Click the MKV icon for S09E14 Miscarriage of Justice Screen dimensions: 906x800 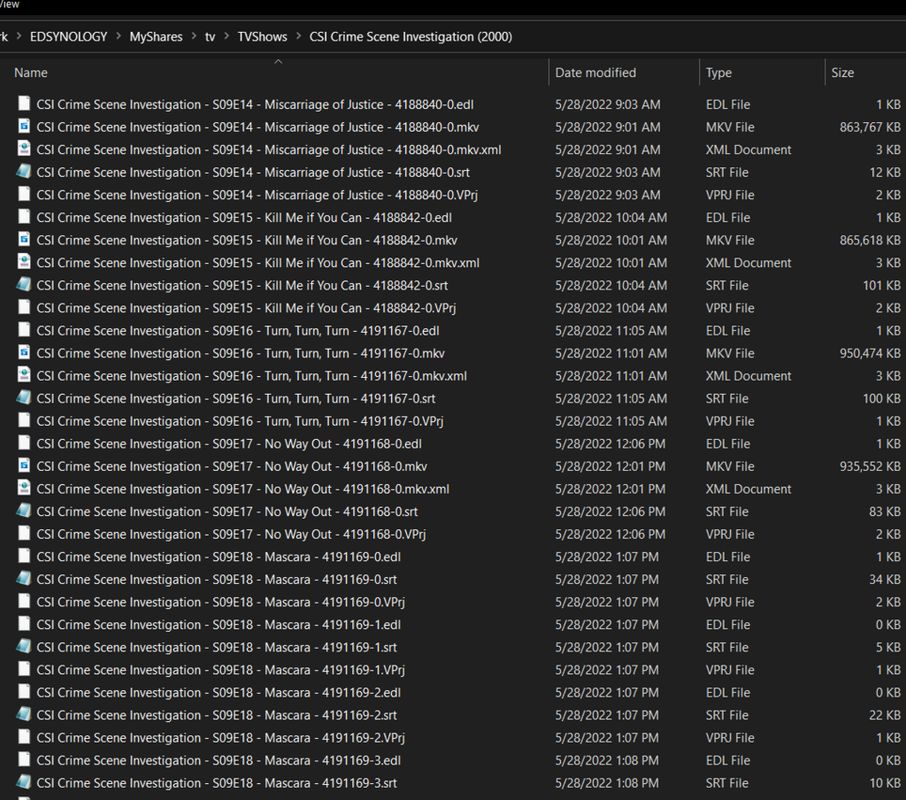pyautogui.click(x=24, y=126)
